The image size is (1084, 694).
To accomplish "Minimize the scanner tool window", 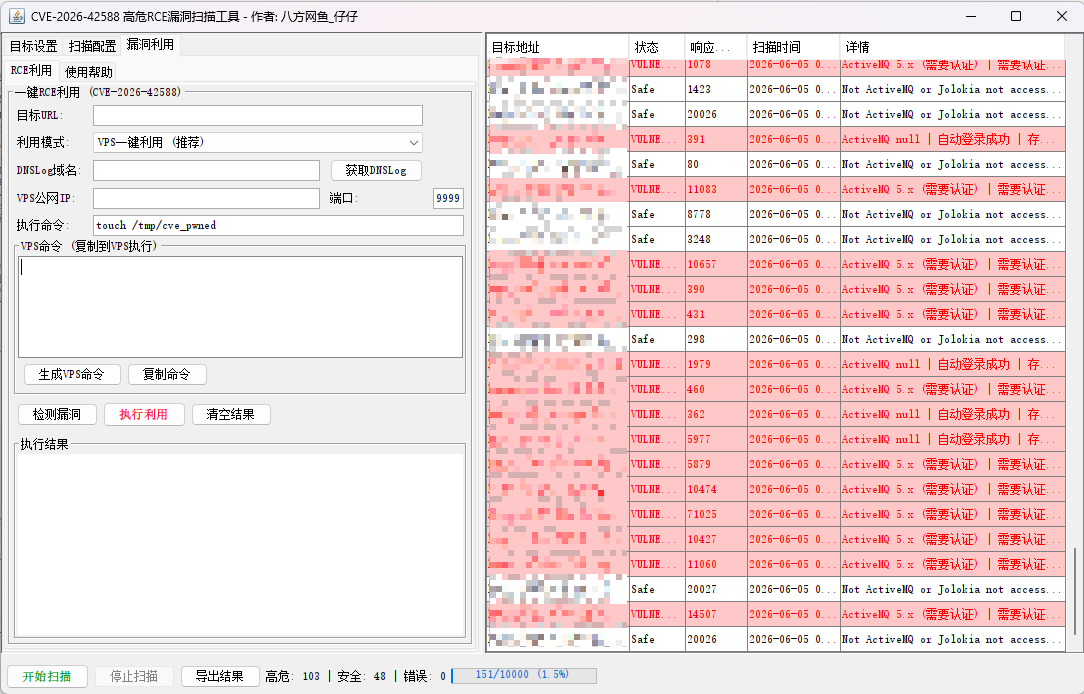I will point(971,16).
